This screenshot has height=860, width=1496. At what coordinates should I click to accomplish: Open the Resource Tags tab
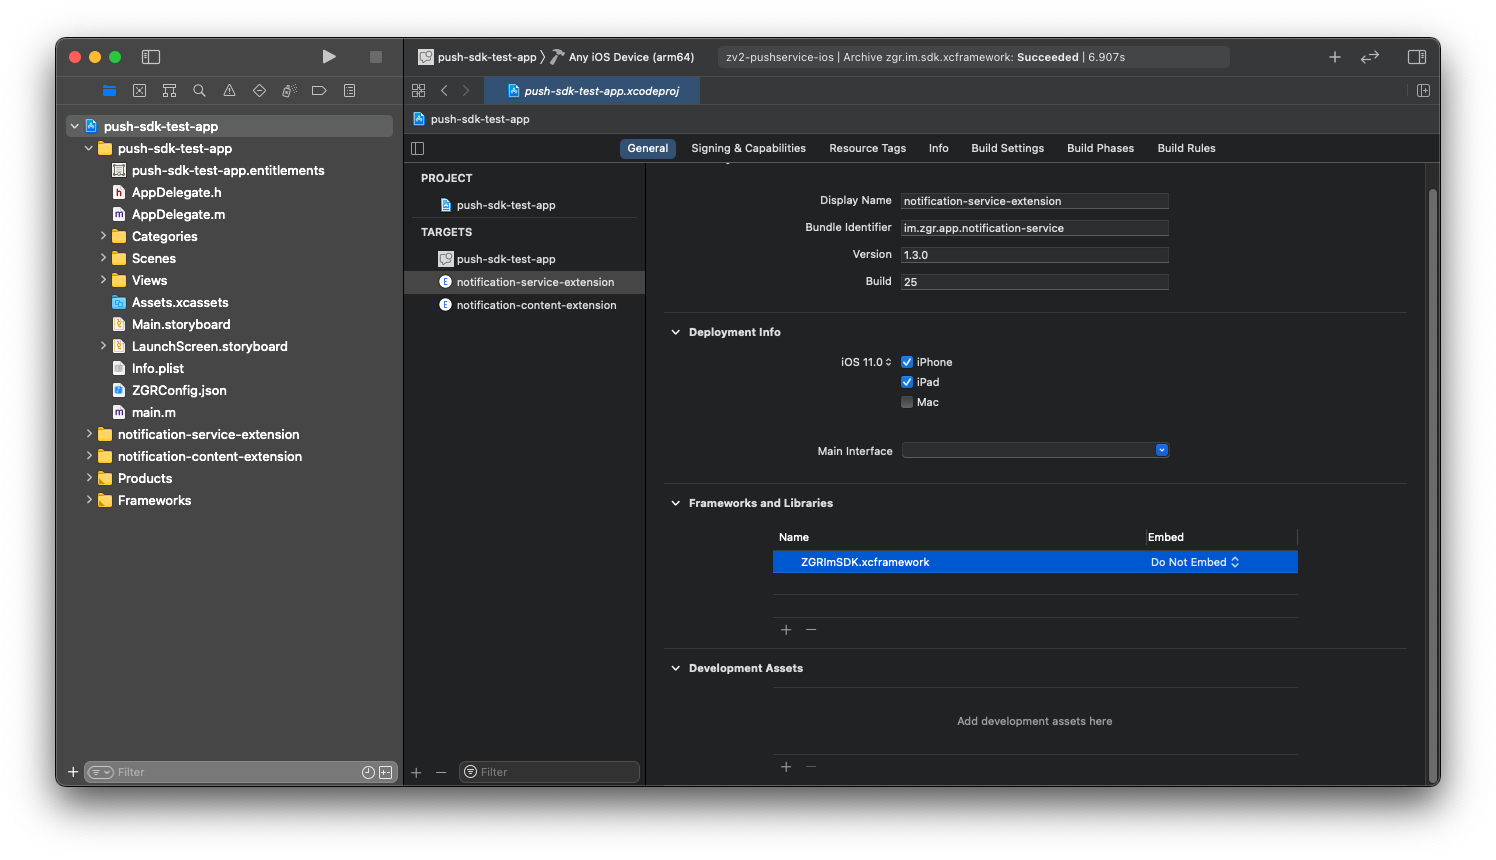click(867, 149)
